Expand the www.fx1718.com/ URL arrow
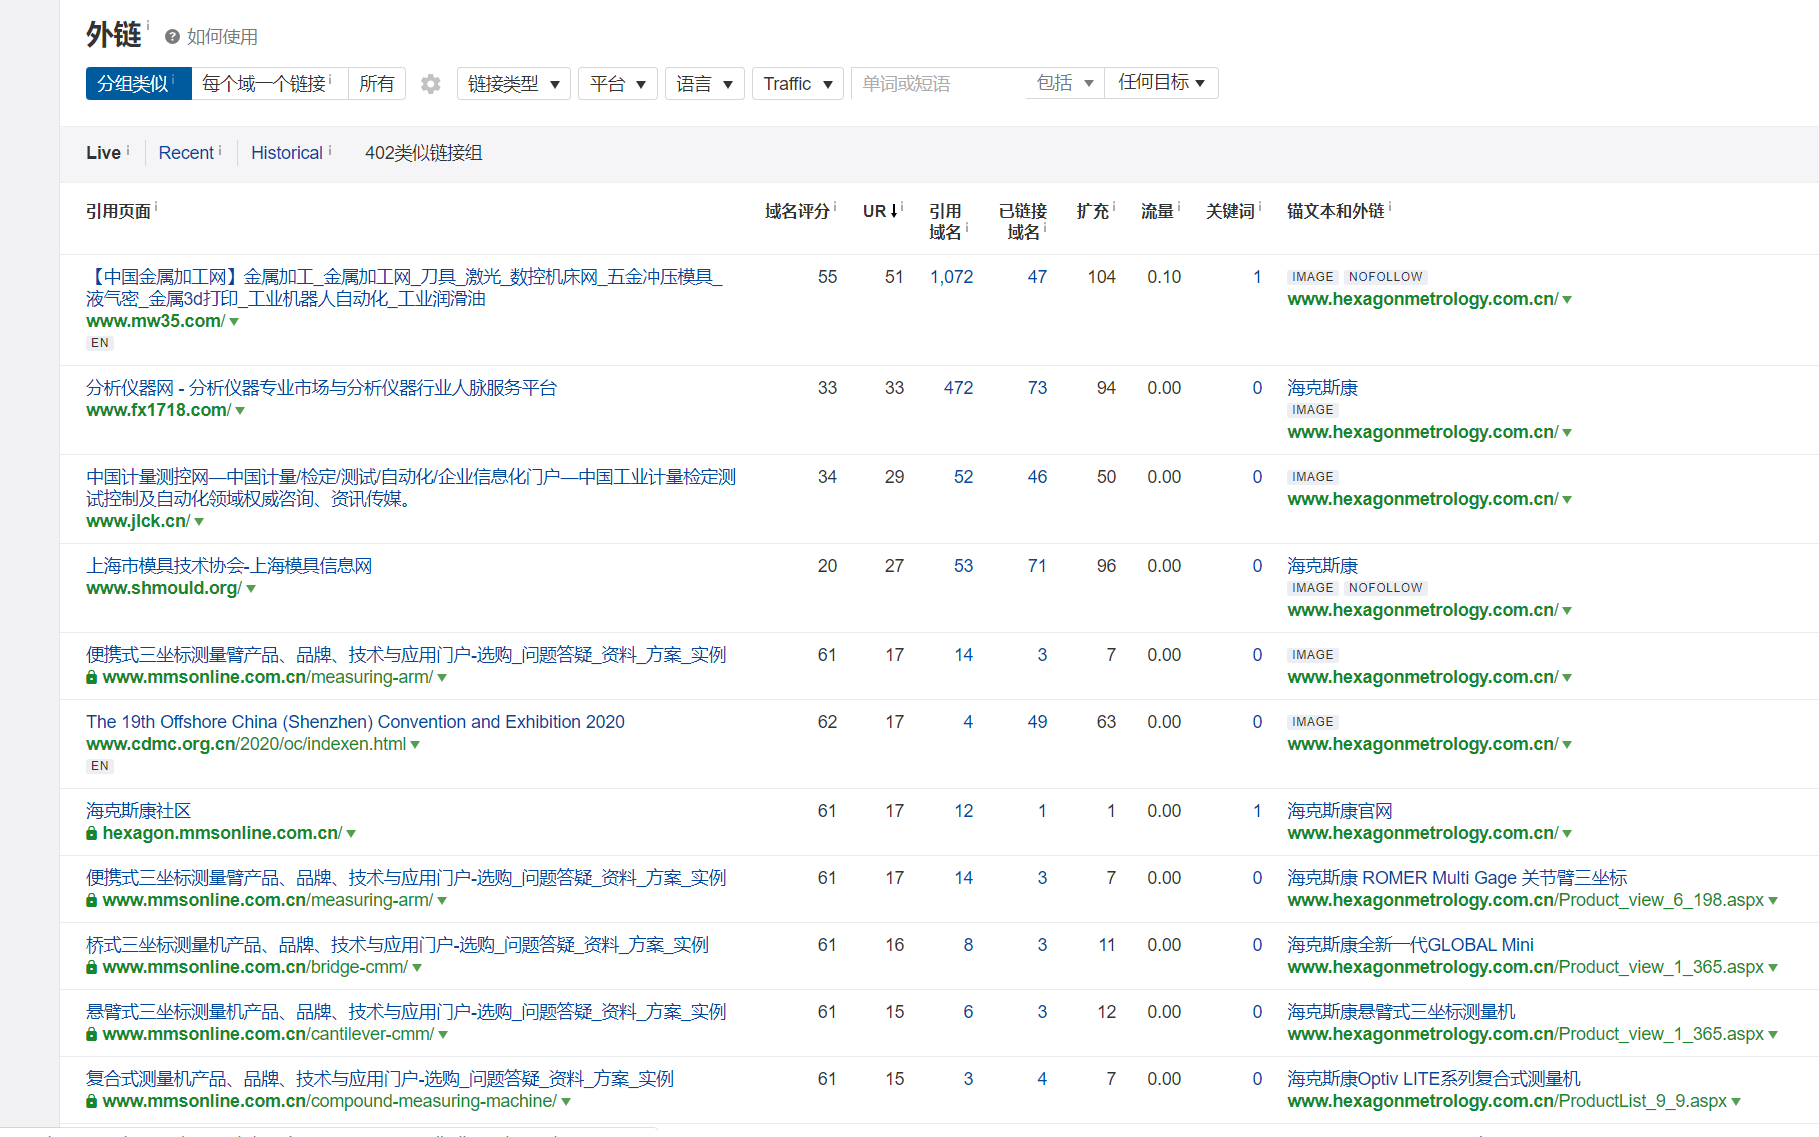 [240, 411]
